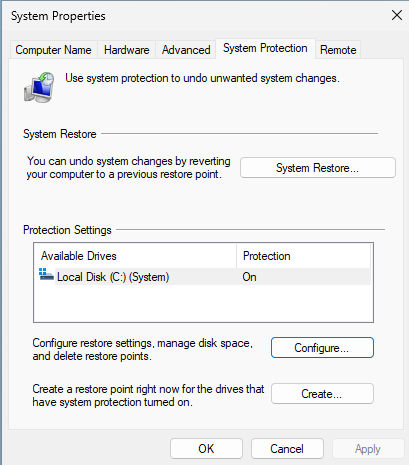Close the System Properties dialog with X

(x=396, y=15)
